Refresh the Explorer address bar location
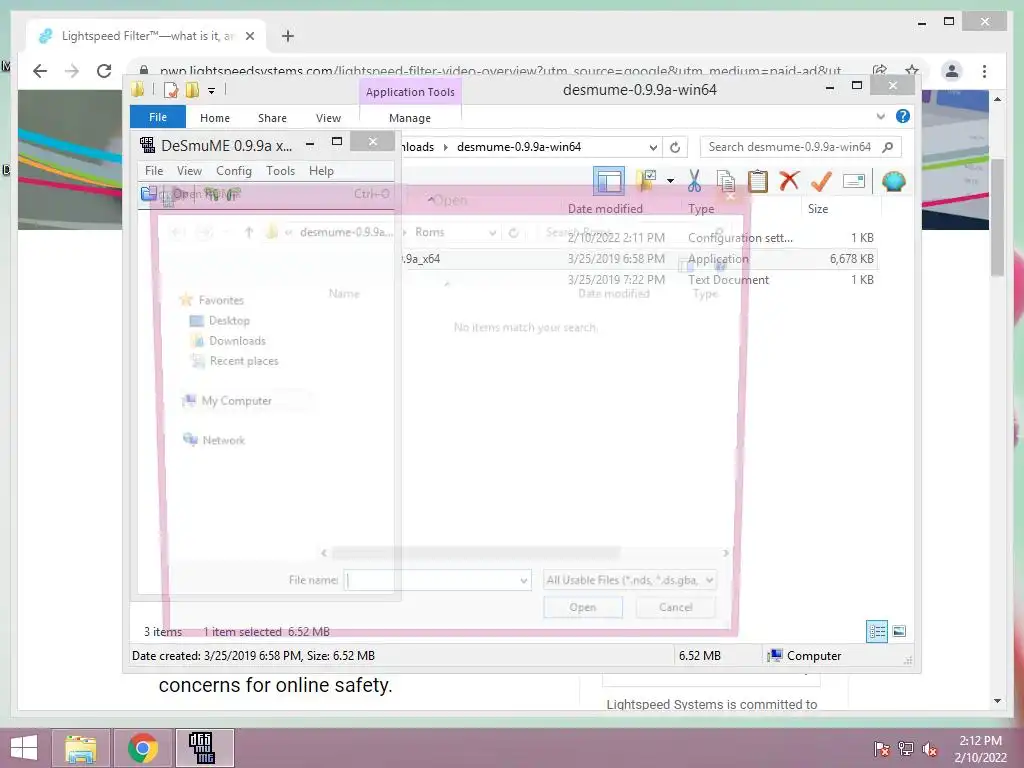The image size is (1024, 768). (675, 147)
